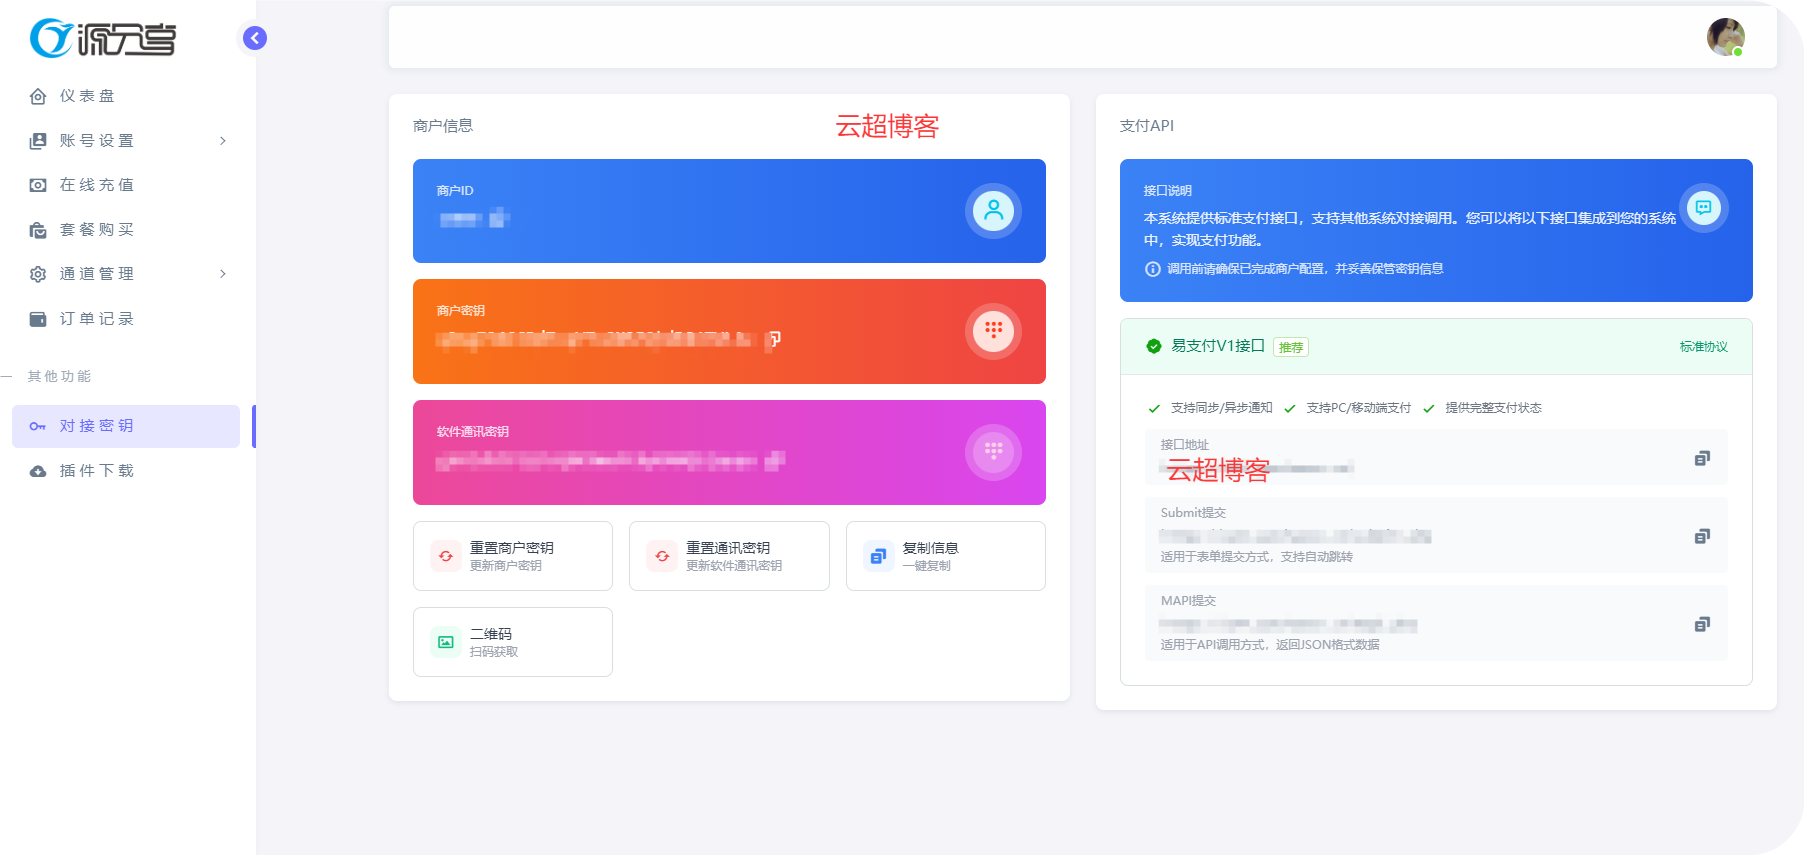
Task: Click the green check icon beside 易支付V1接口
Action: 1154,346
